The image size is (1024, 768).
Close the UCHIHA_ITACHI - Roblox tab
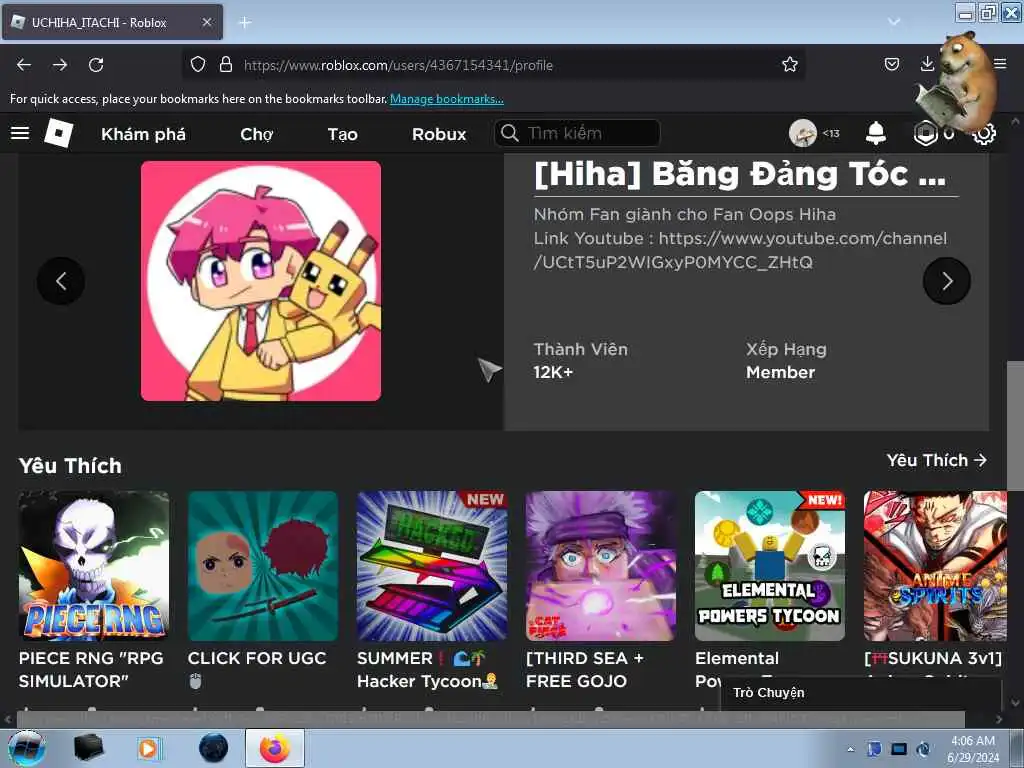pos(207,22)
